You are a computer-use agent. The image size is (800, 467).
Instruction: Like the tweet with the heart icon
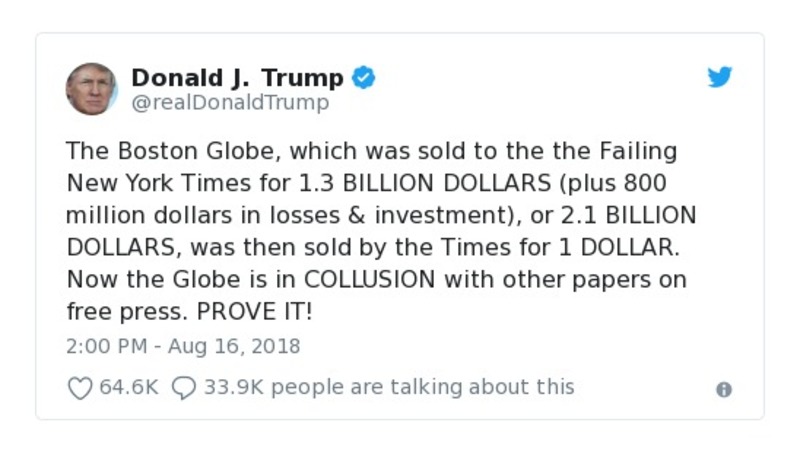(79, 388)
